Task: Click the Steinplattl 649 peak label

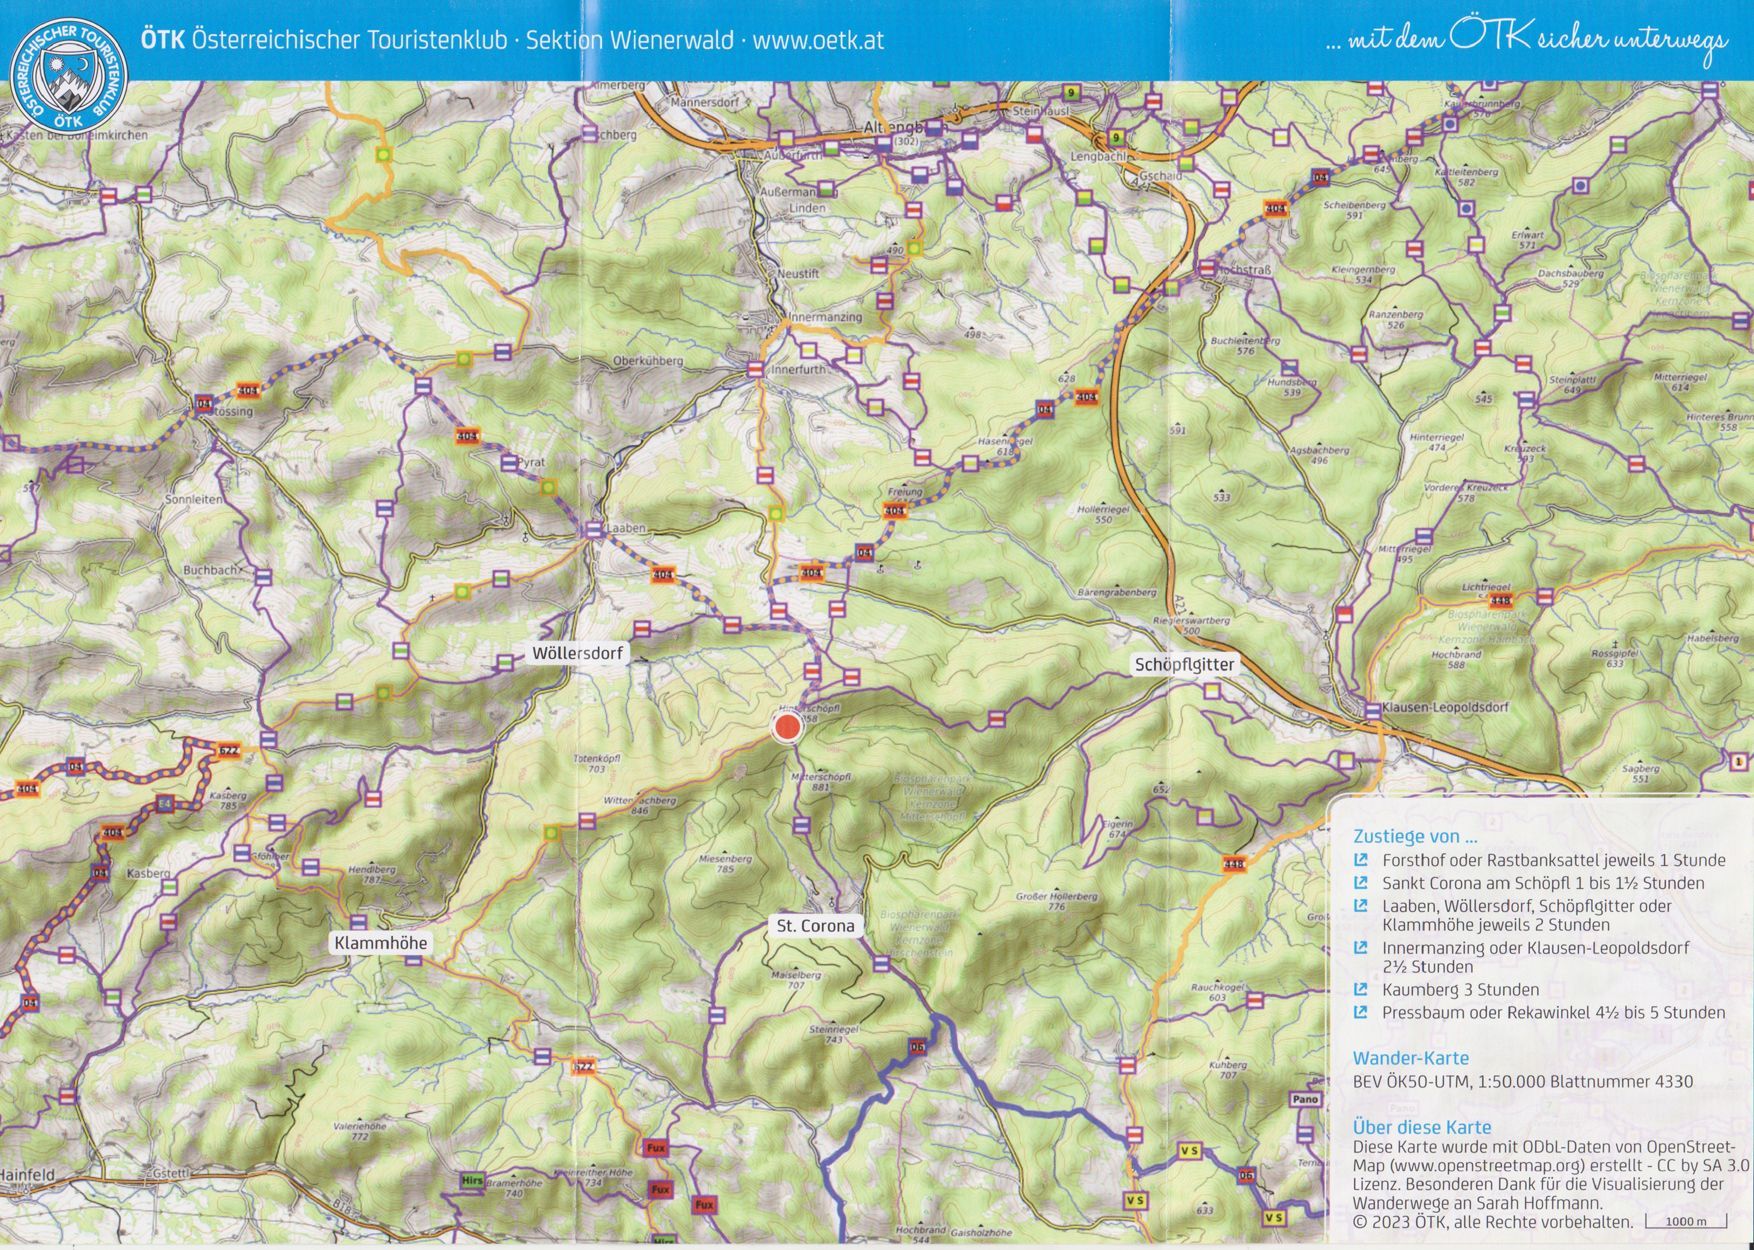Action: tap(1572, 385)
